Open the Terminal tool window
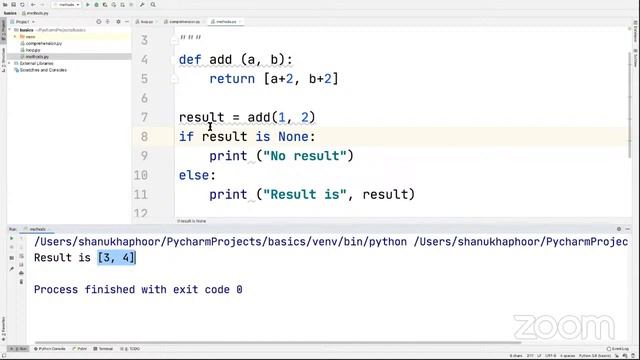 [x=103, y=349]
